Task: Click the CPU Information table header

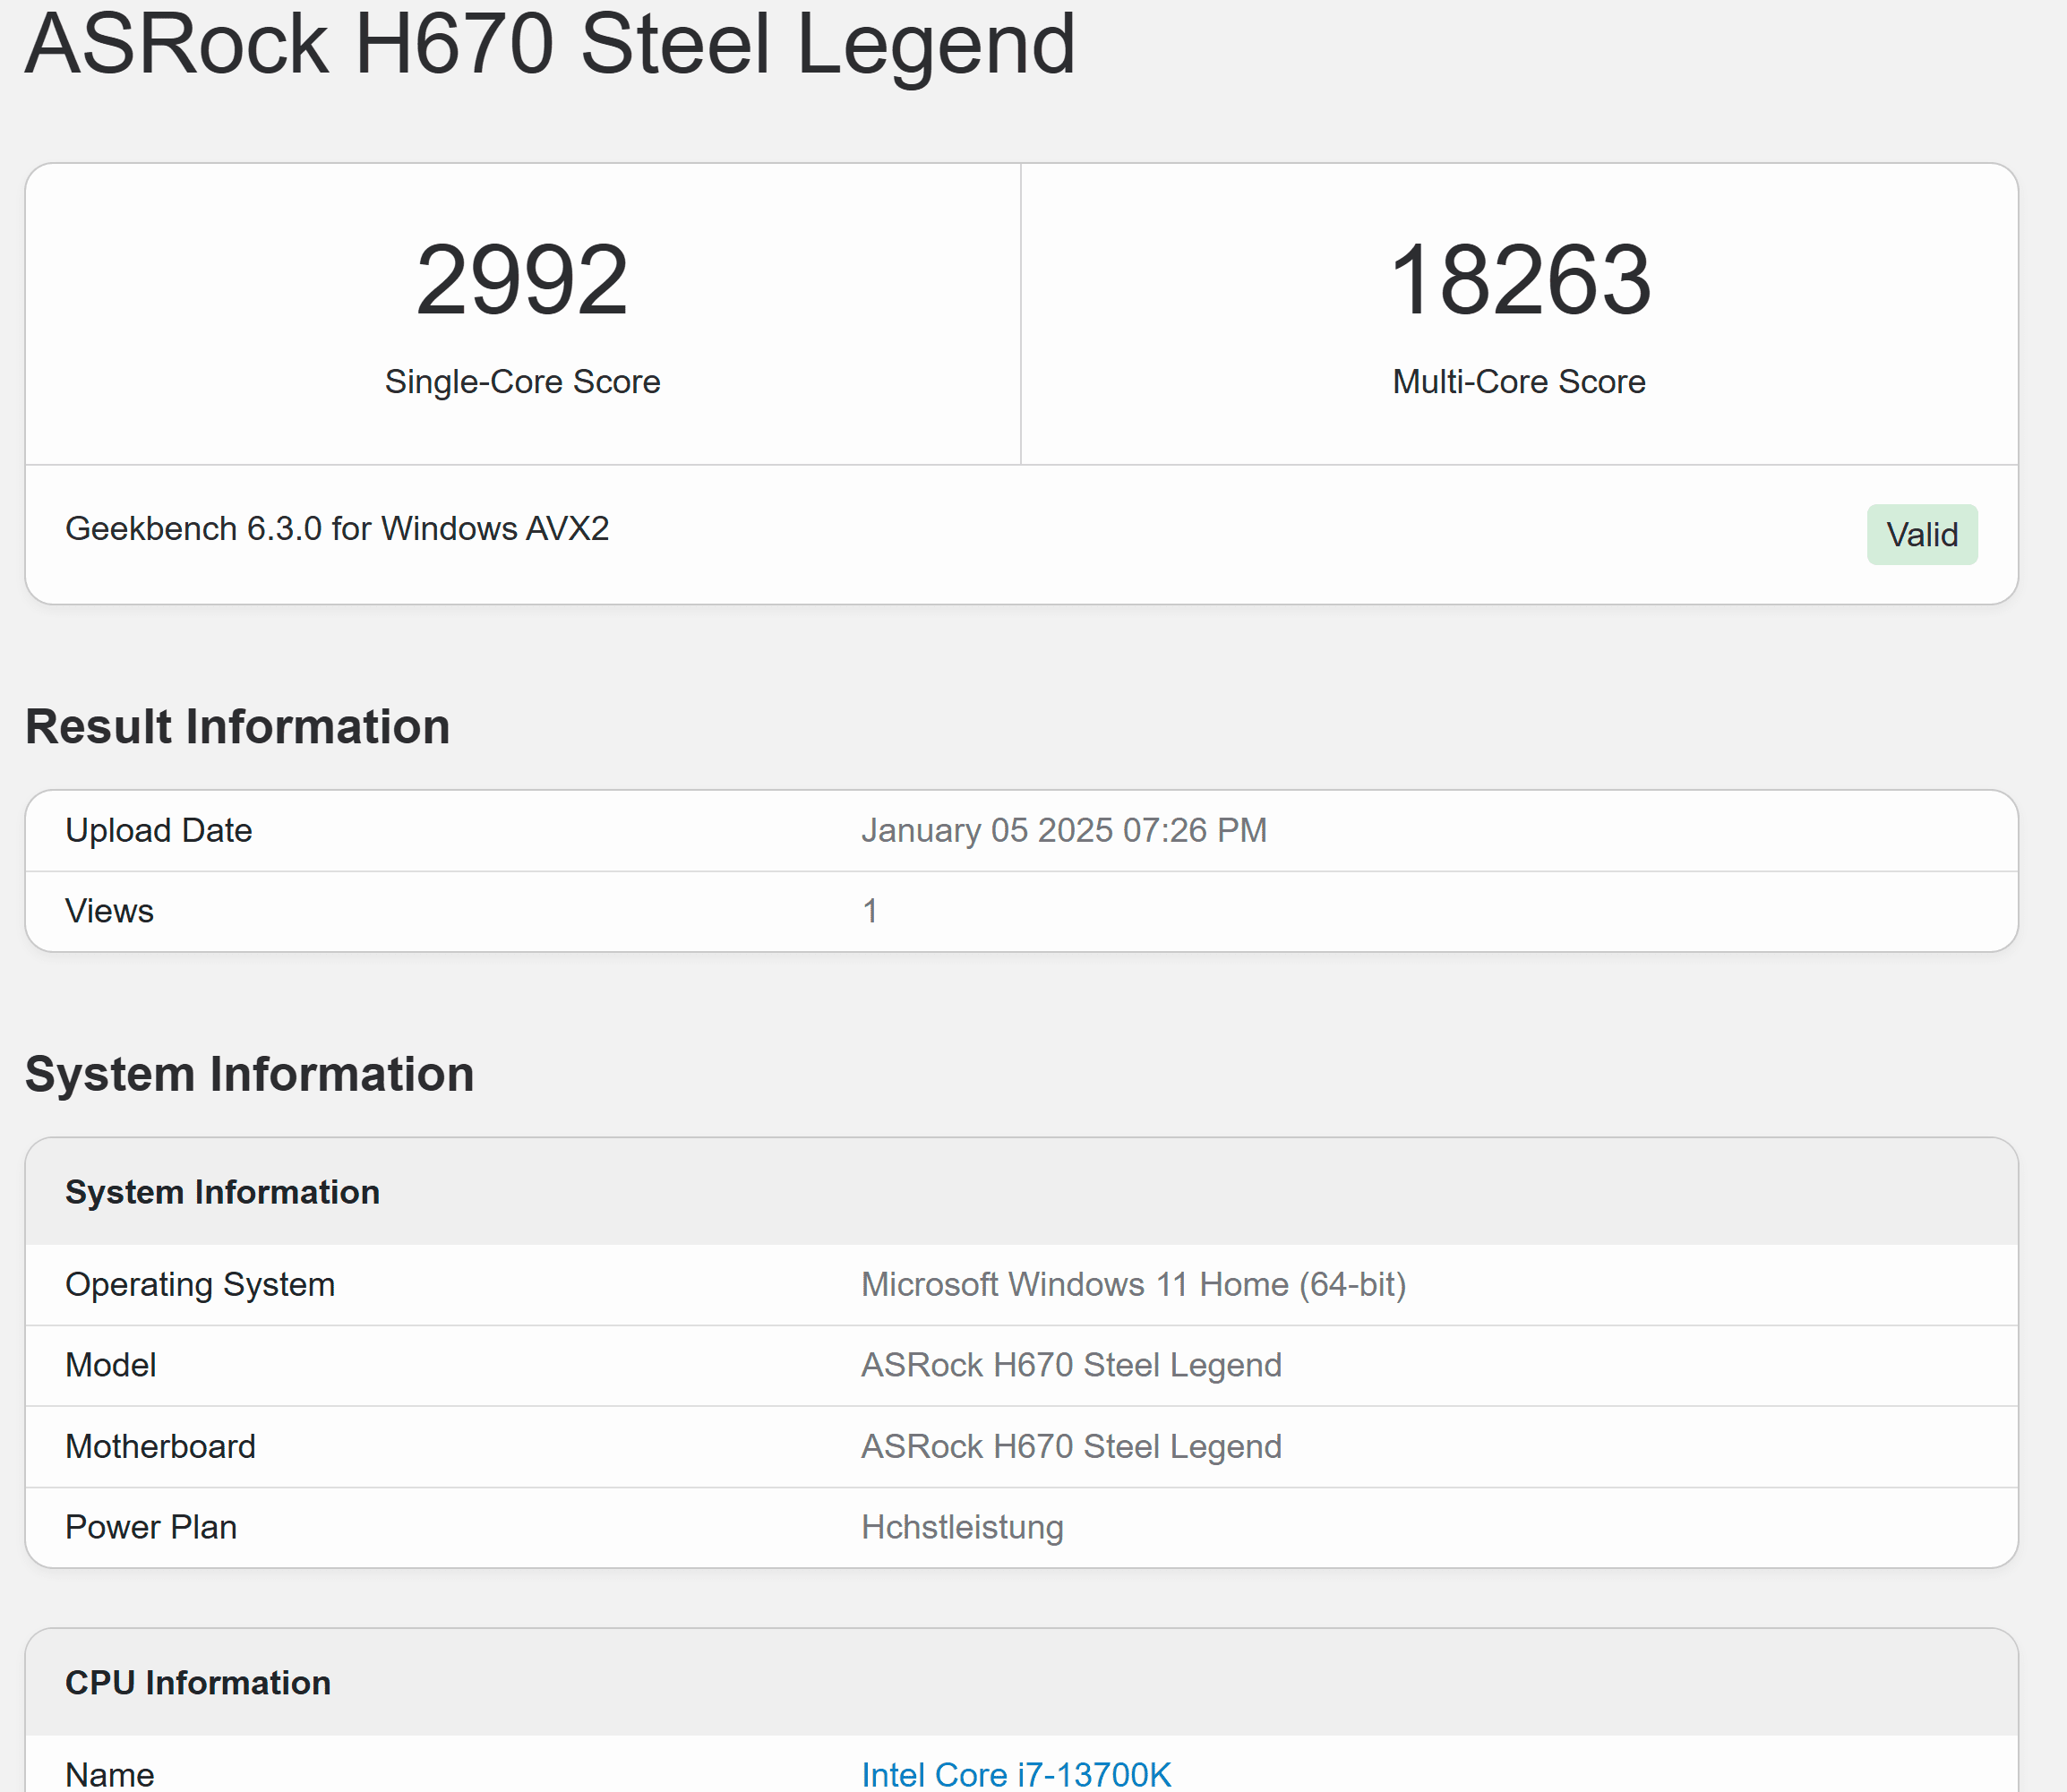Action: [198, 1682]
